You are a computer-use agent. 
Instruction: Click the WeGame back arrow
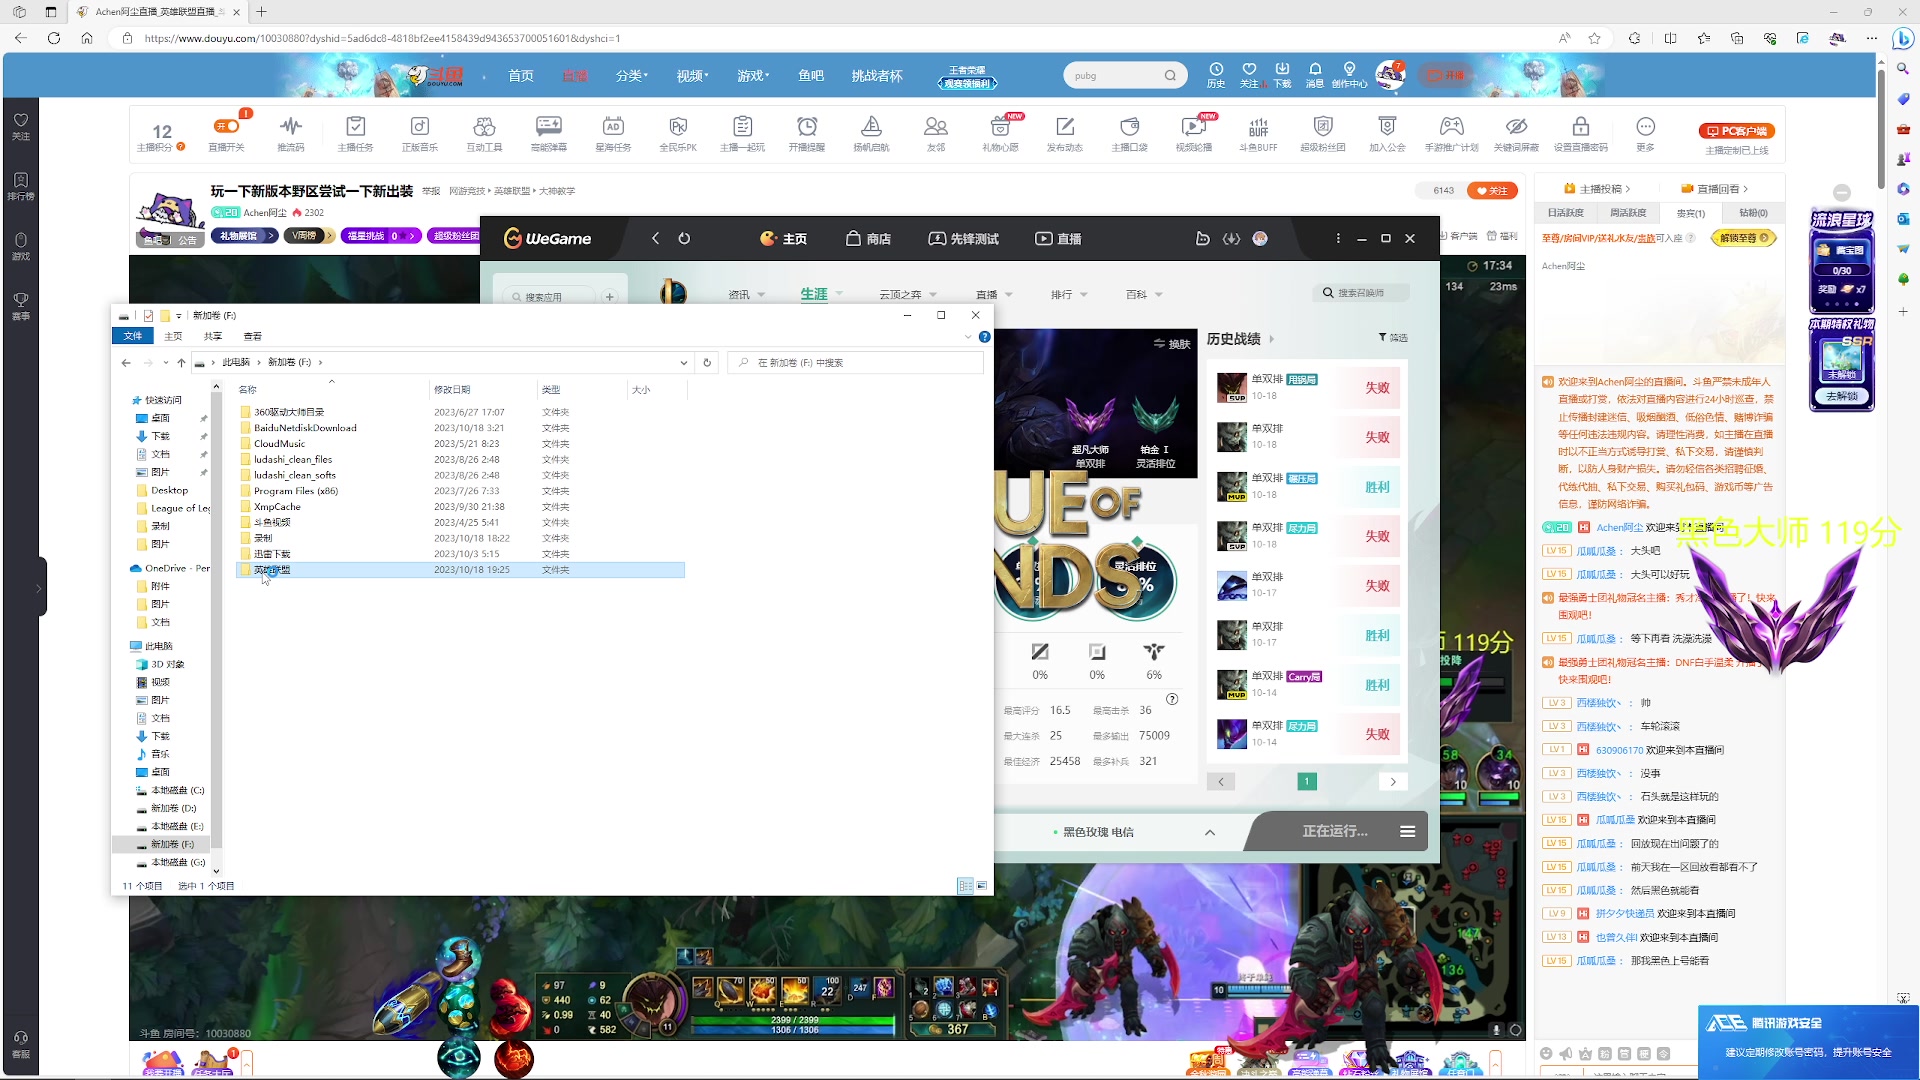pos(655,238)
